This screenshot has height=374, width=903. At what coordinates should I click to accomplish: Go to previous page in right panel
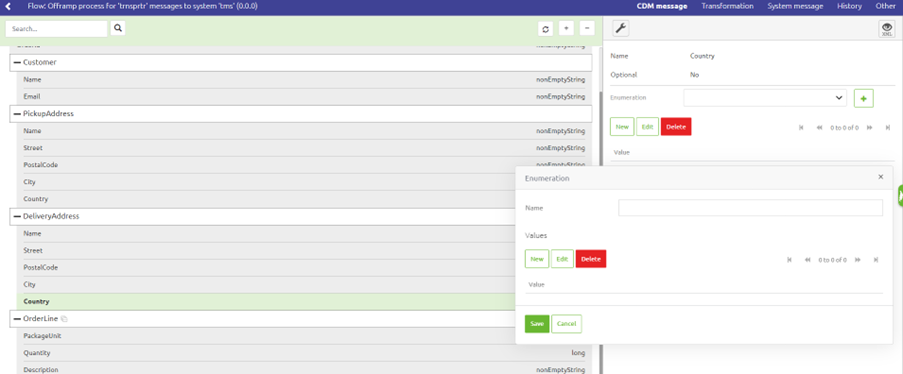tap(819, 128)
